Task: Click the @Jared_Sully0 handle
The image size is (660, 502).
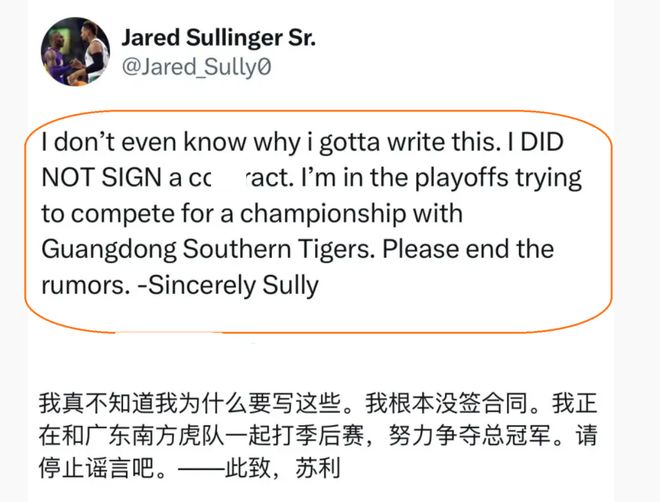Action: [x=196, y=67]
